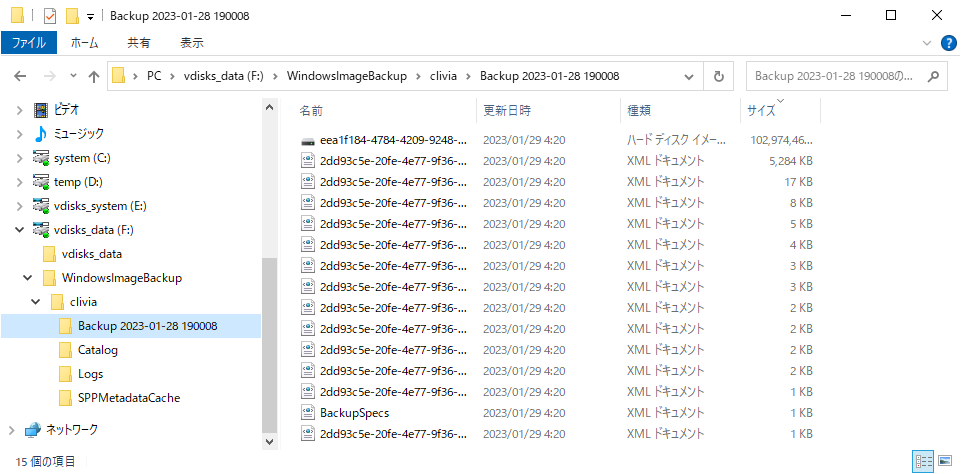Screen dimensions: 961x474
Task: Refresh the current folder view
Action: [x=719, y=77]
